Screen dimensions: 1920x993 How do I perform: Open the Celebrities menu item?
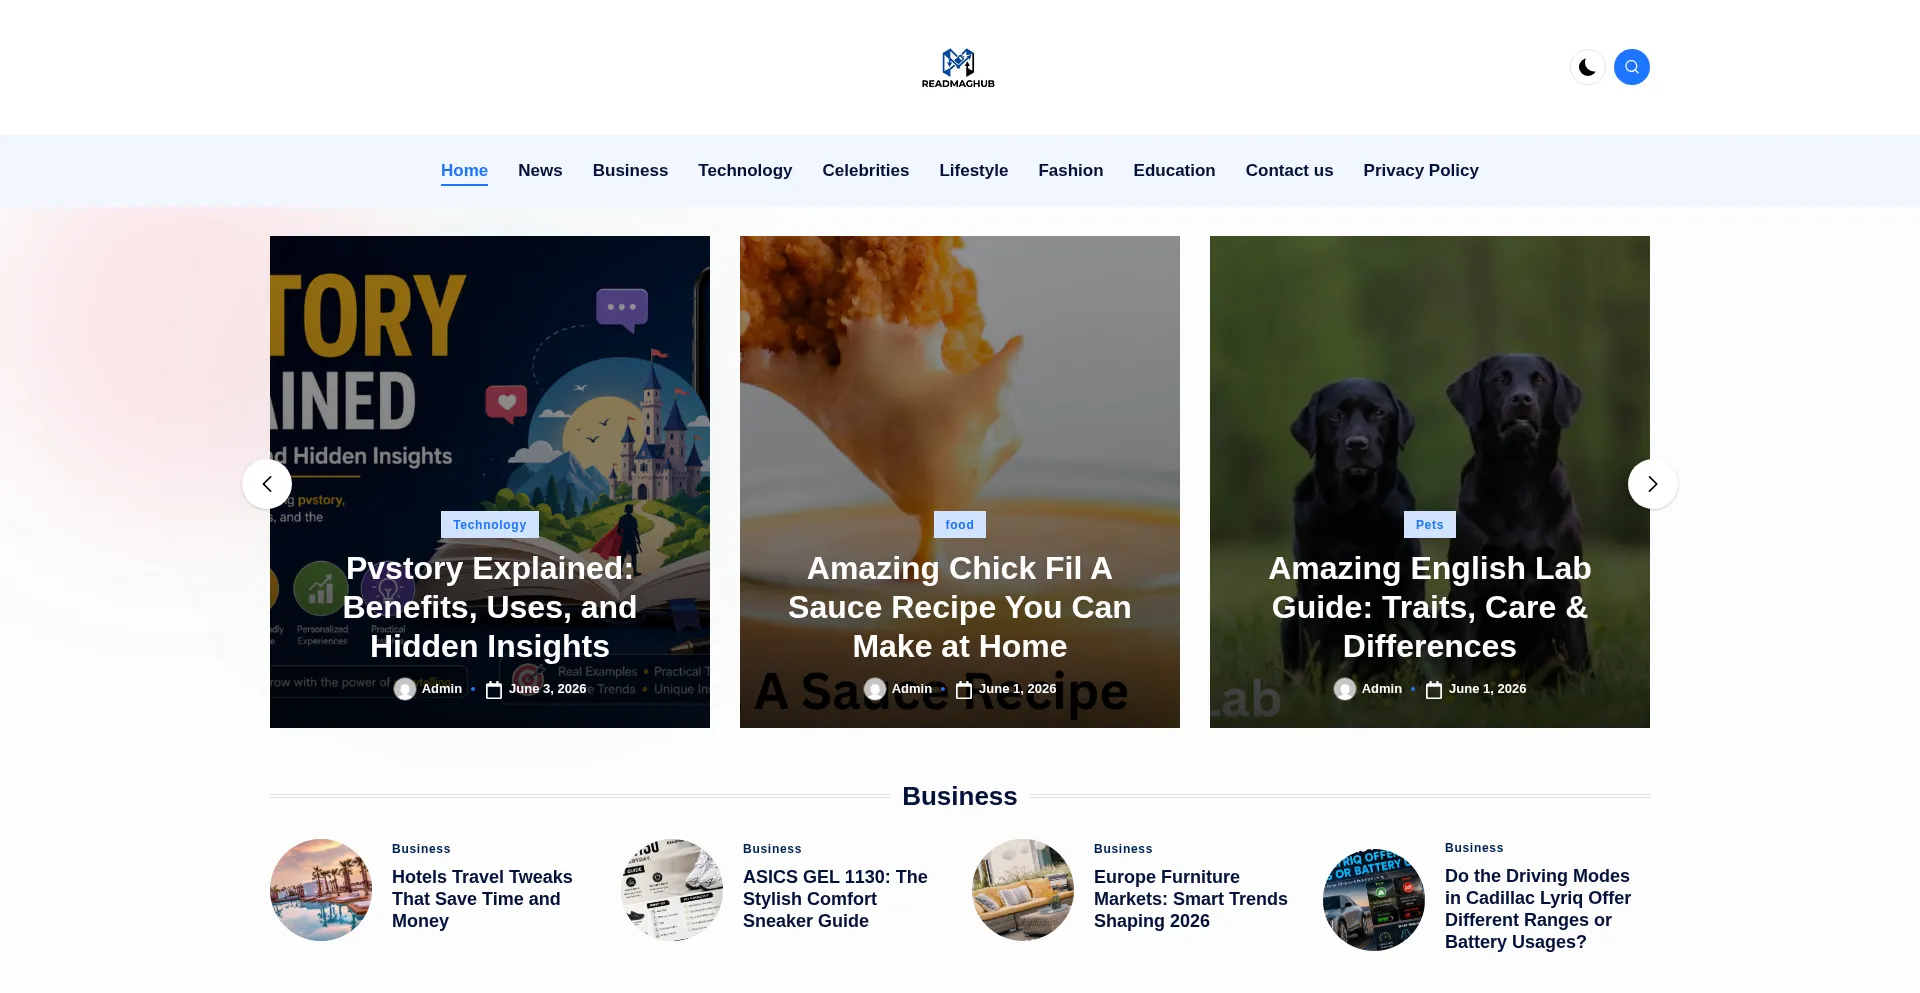pyautogui.click(x=866, y=170)
